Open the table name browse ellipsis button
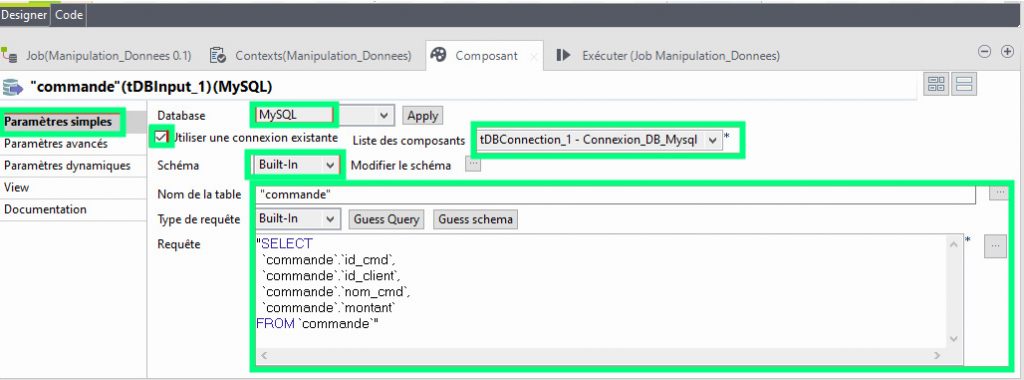The width and height of the screenshot is (1024, 380). tap(998, 193)
